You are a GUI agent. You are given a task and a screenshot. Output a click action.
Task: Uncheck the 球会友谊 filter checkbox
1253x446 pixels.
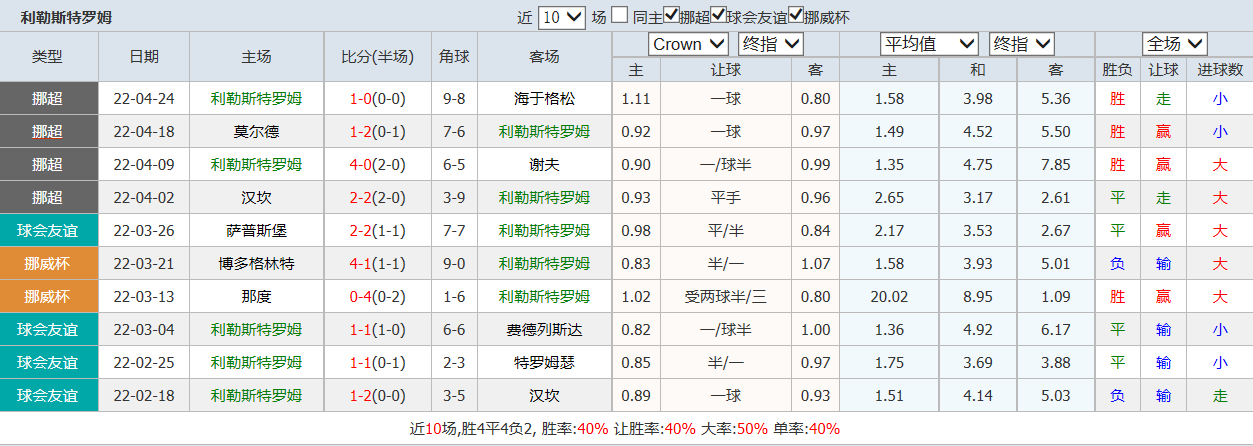pos(719,15)
